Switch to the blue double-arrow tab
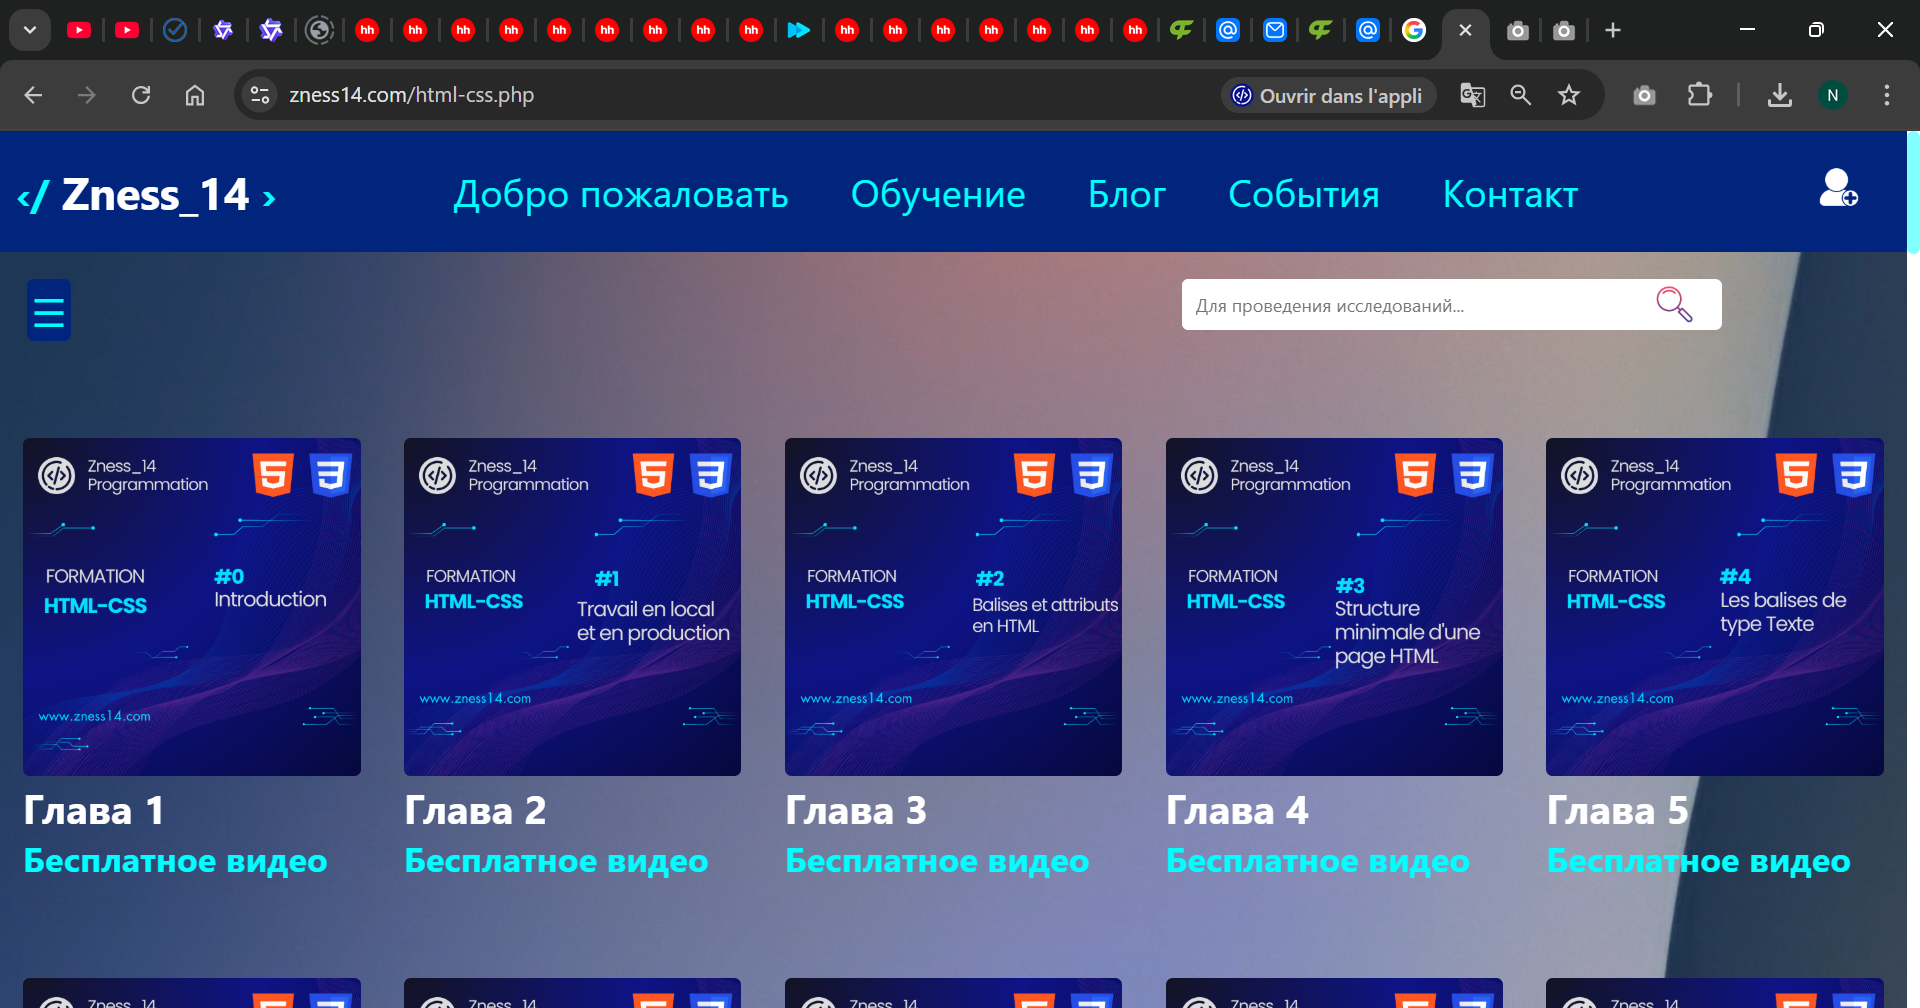 (798, 30)
